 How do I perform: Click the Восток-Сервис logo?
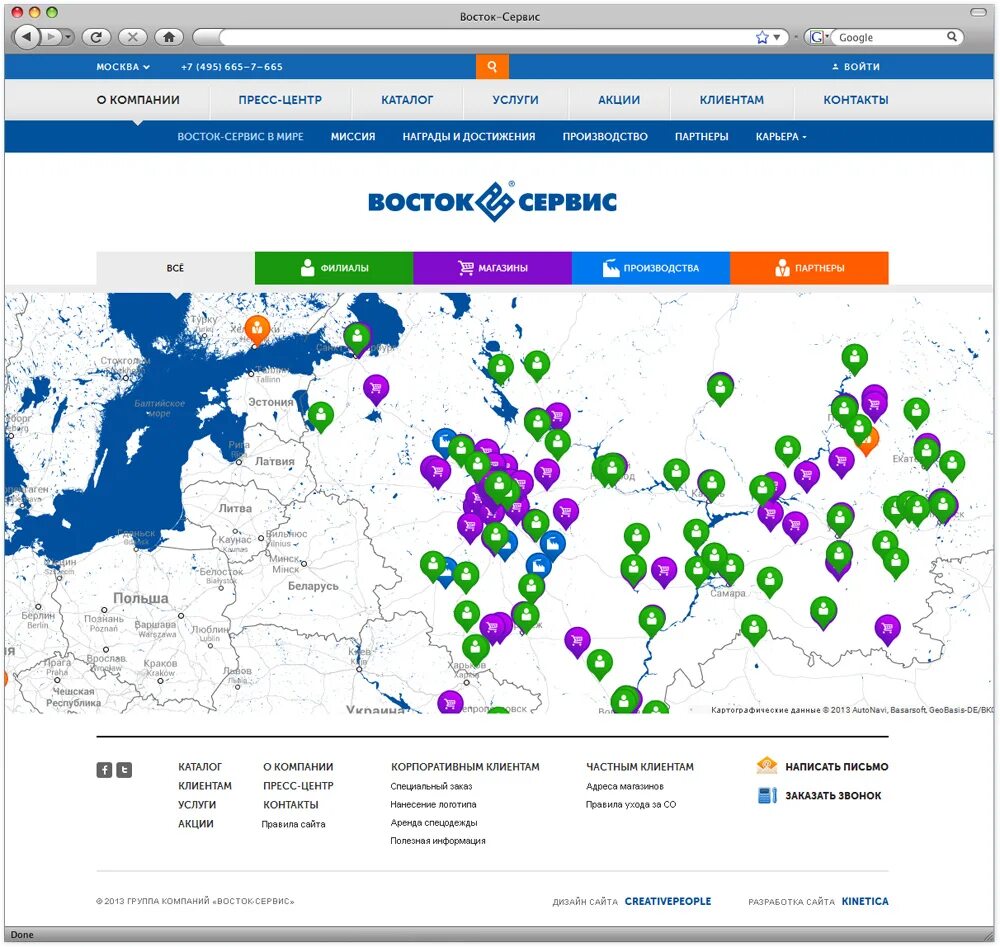point(492,202)
